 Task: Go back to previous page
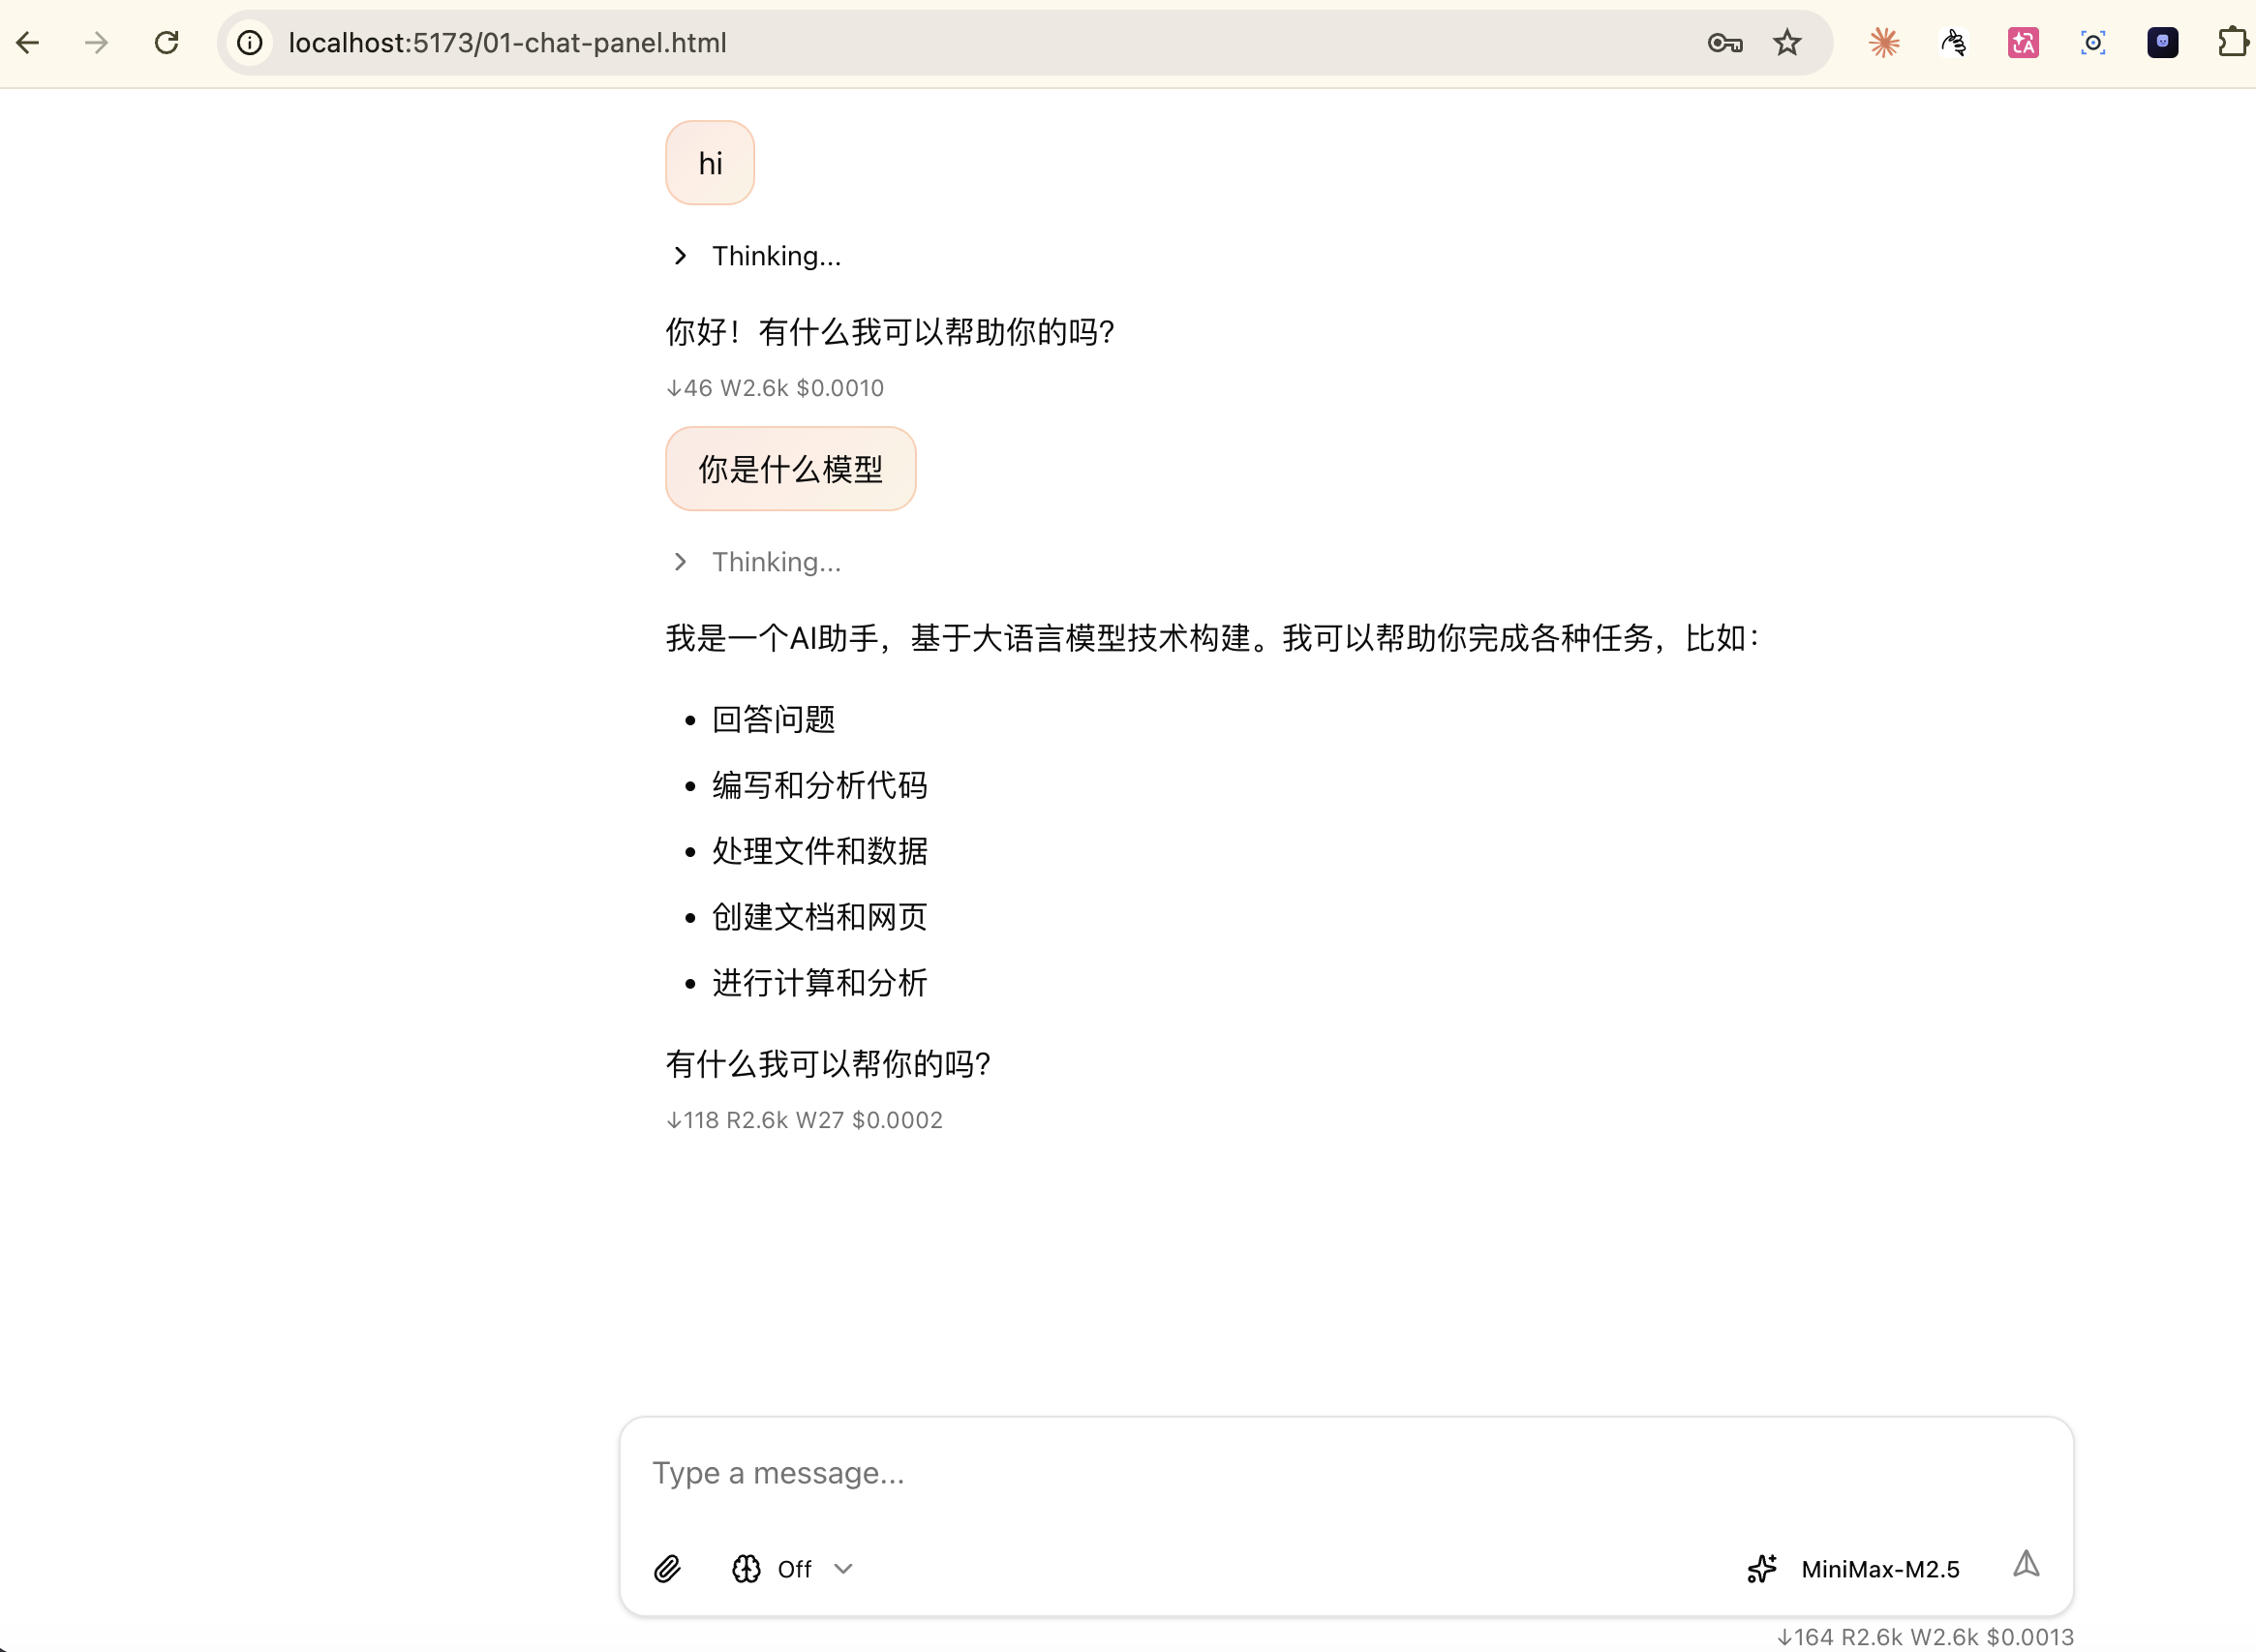point(28,43)
